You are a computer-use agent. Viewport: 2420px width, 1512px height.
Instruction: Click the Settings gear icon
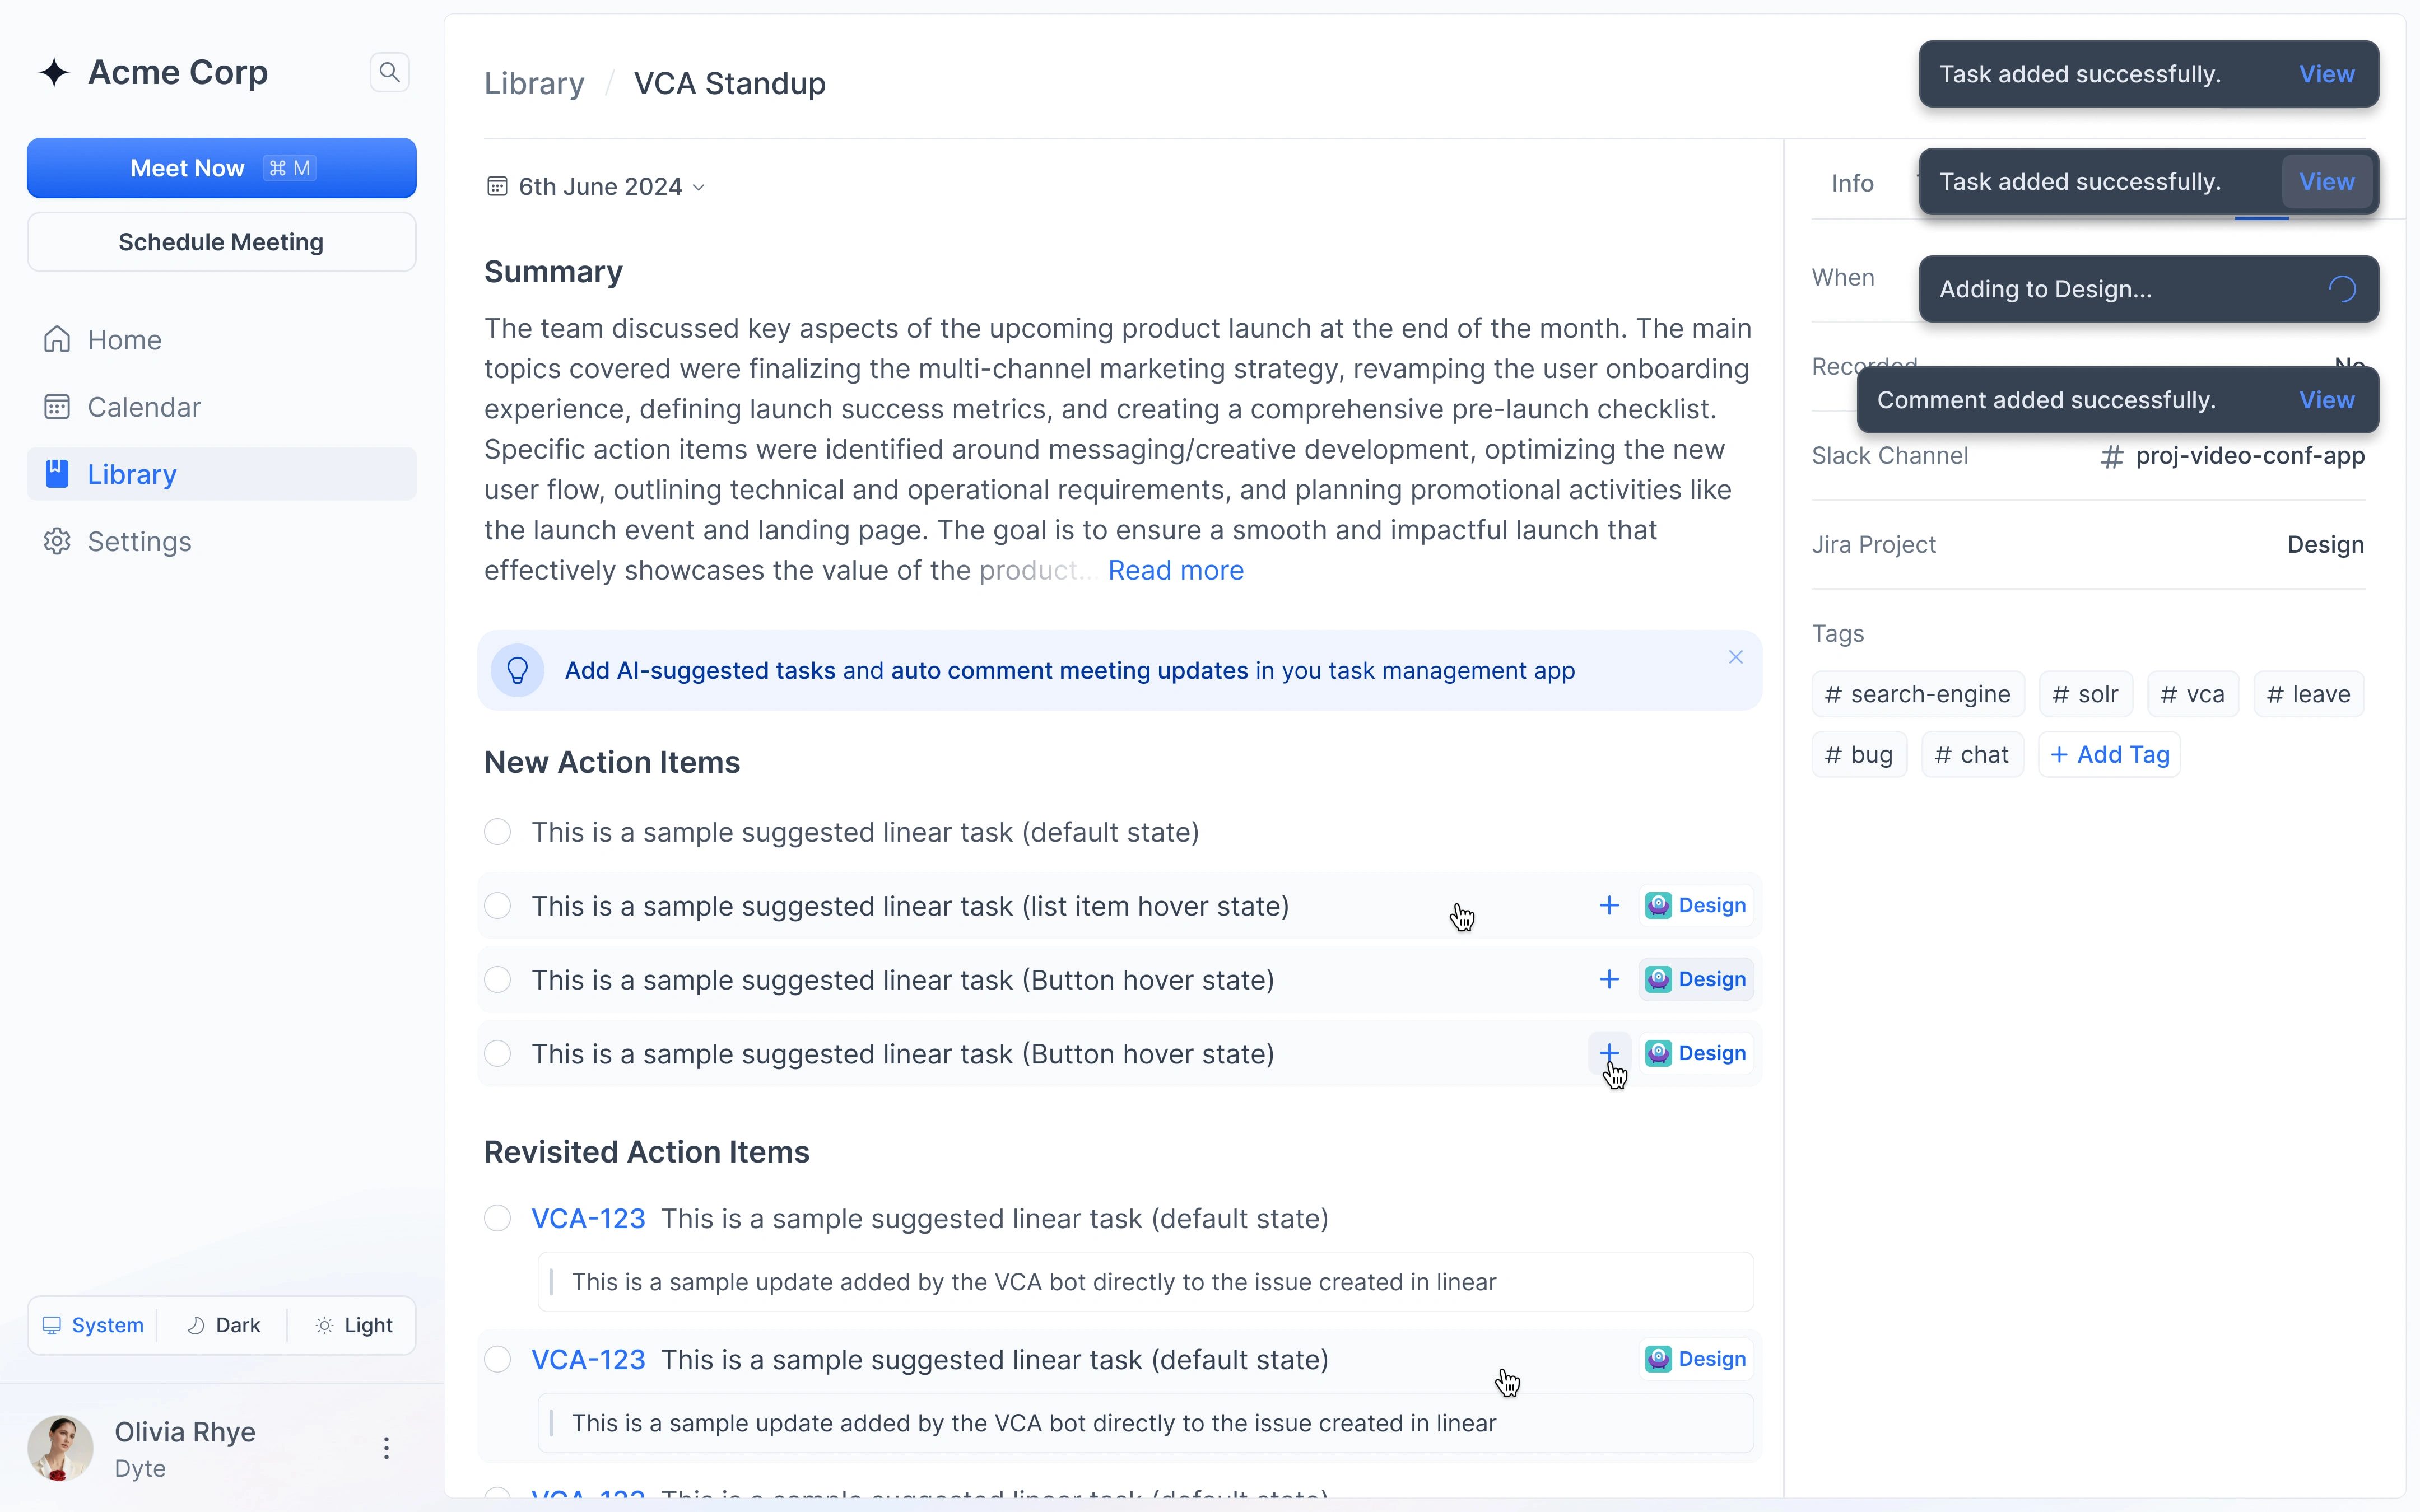point(57,541)
